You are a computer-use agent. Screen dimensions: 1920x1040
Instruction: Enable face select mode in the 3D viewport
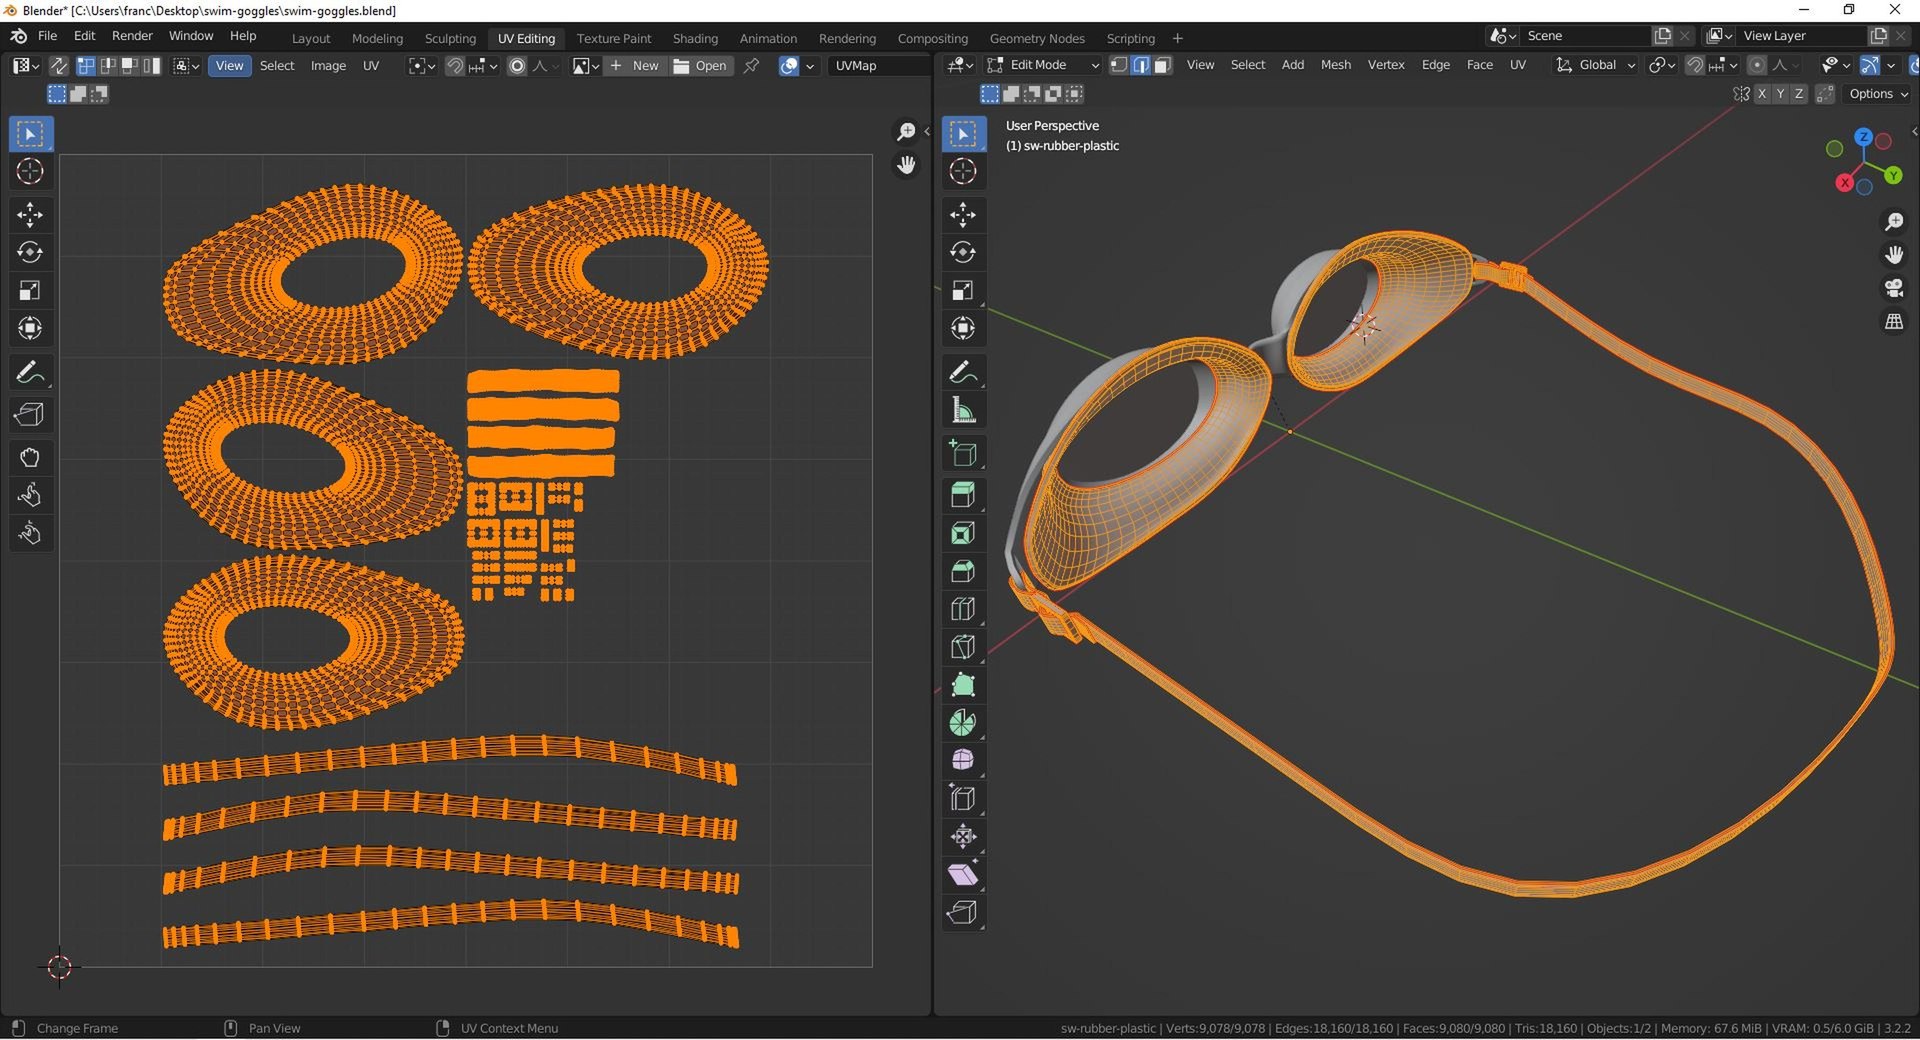click(x=1162, y=65)
